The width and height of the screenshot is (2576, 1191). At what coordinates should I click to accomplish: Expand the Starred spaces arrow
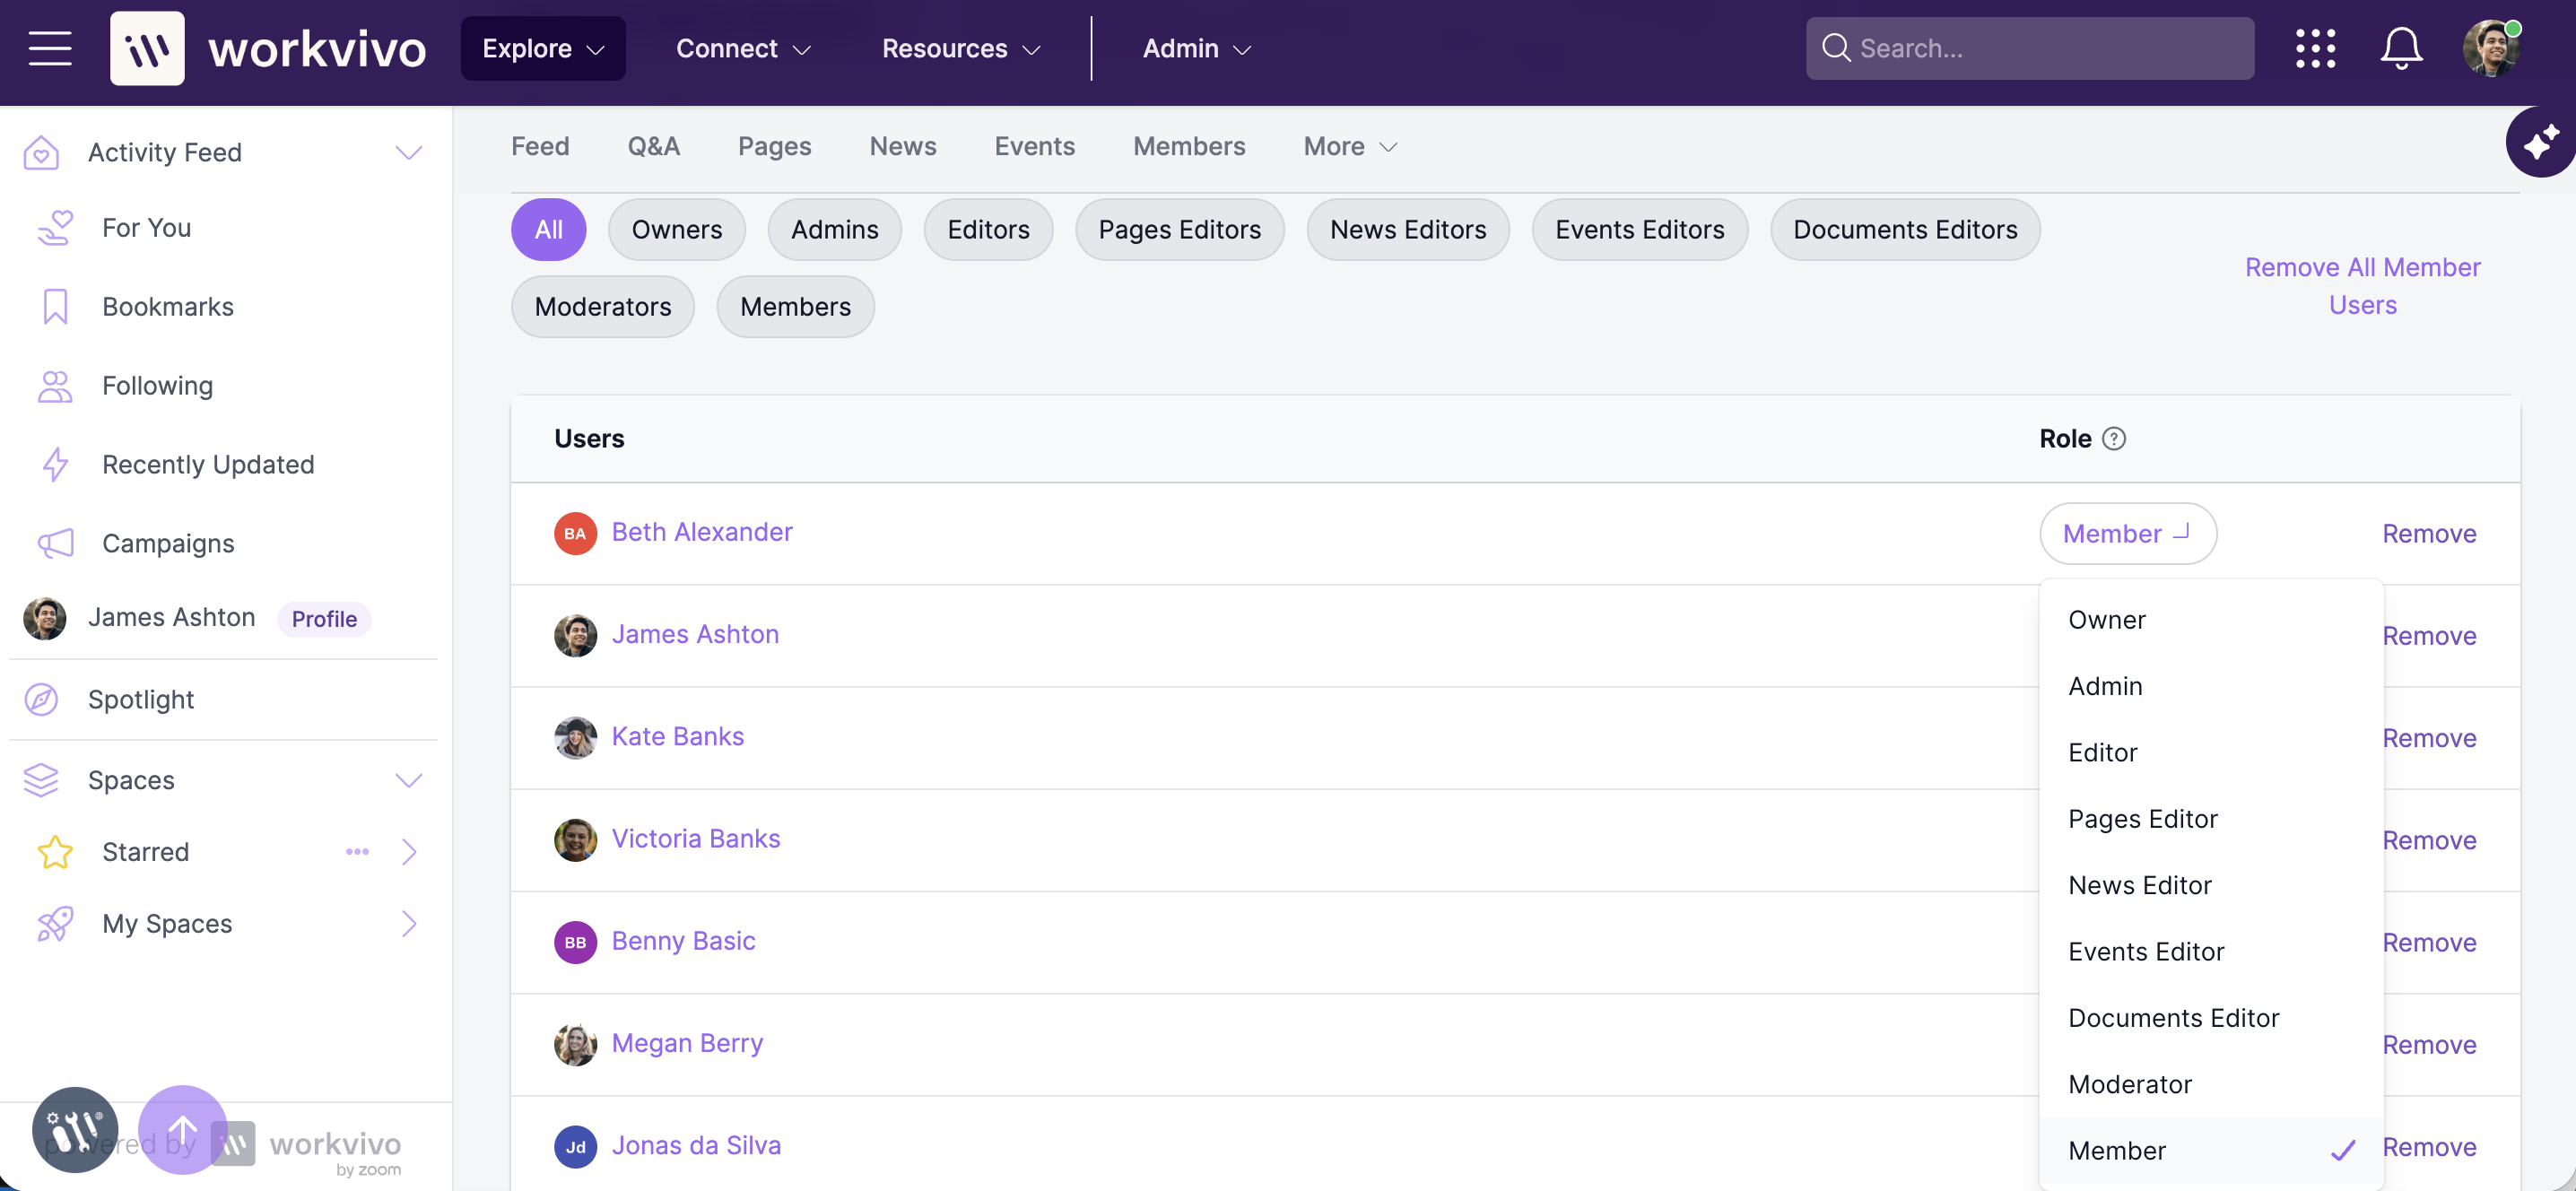tap(409, 852)
